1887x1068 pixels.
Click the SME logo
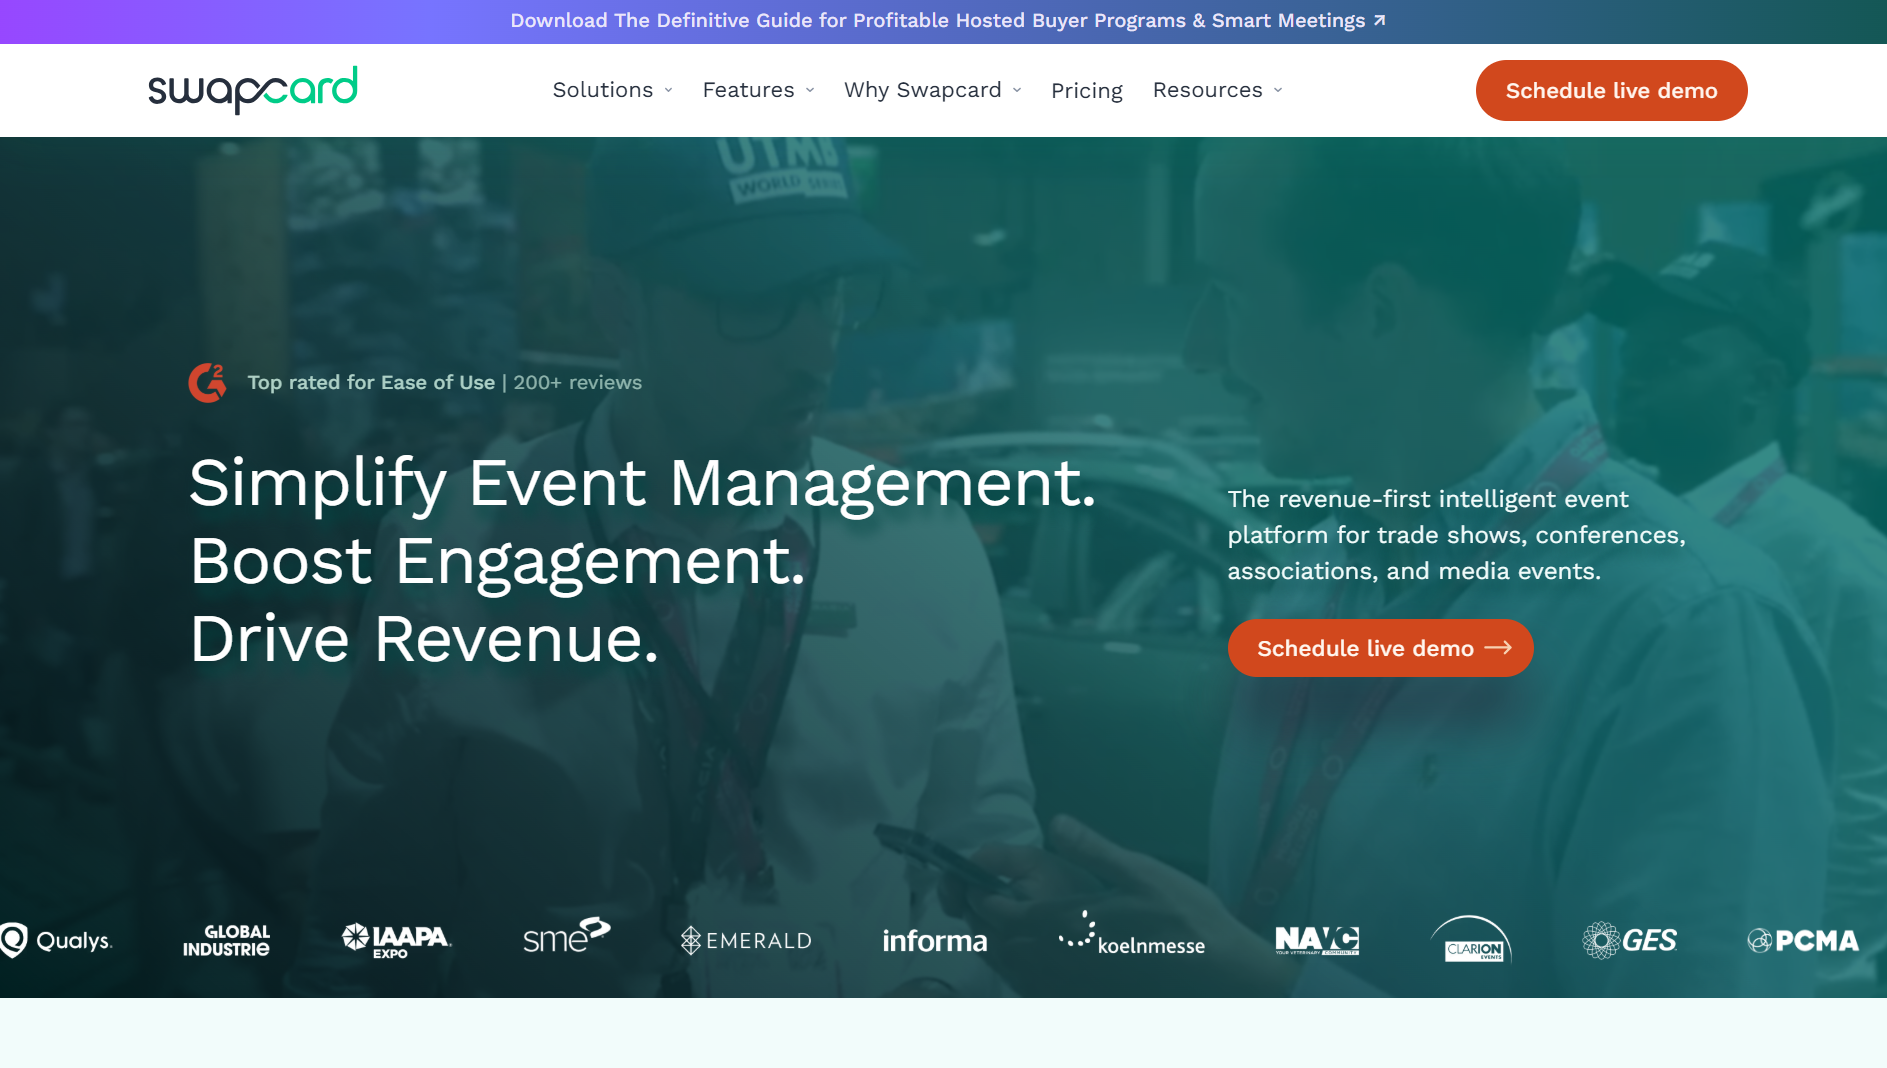[567, 935]
